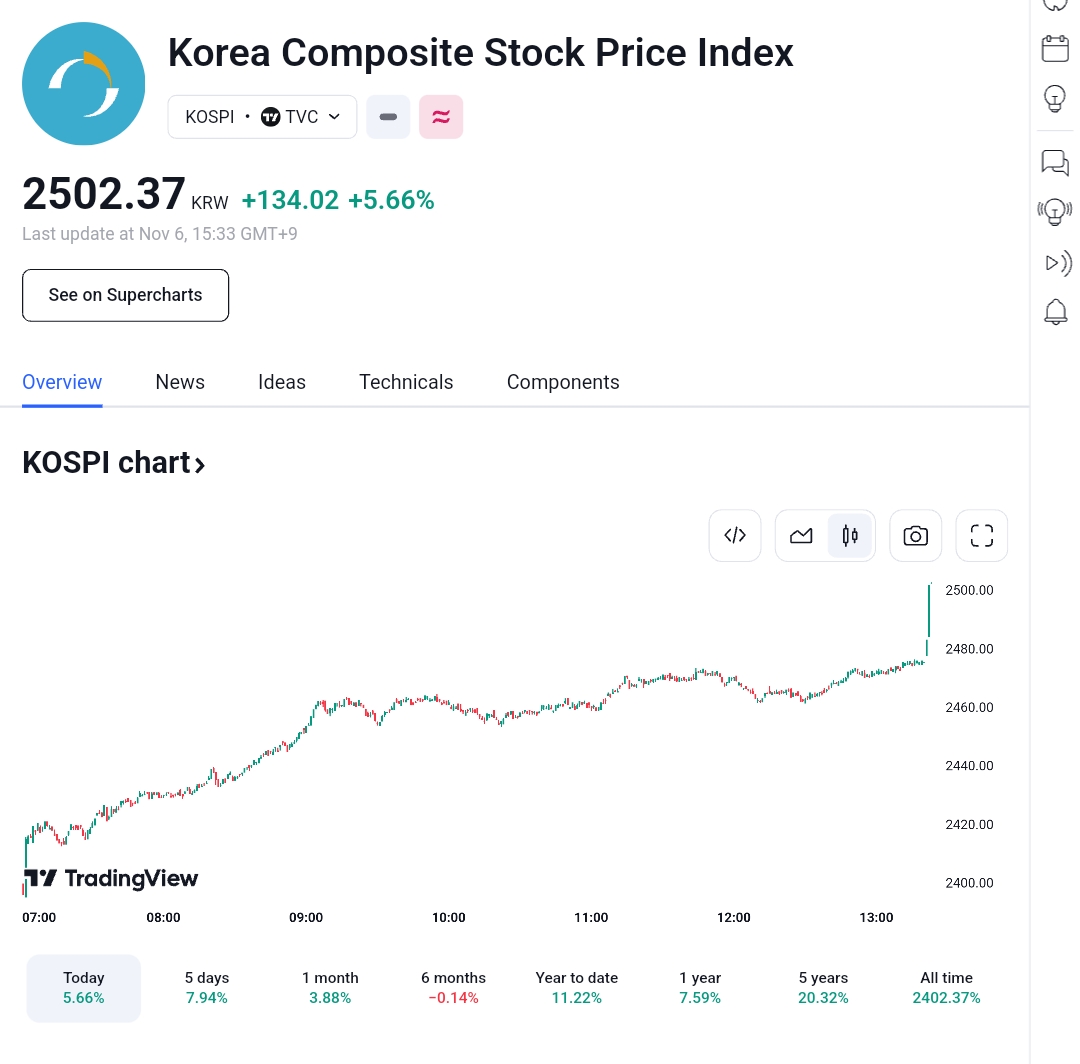Switch to the News tab

click(x=180, y=382)
